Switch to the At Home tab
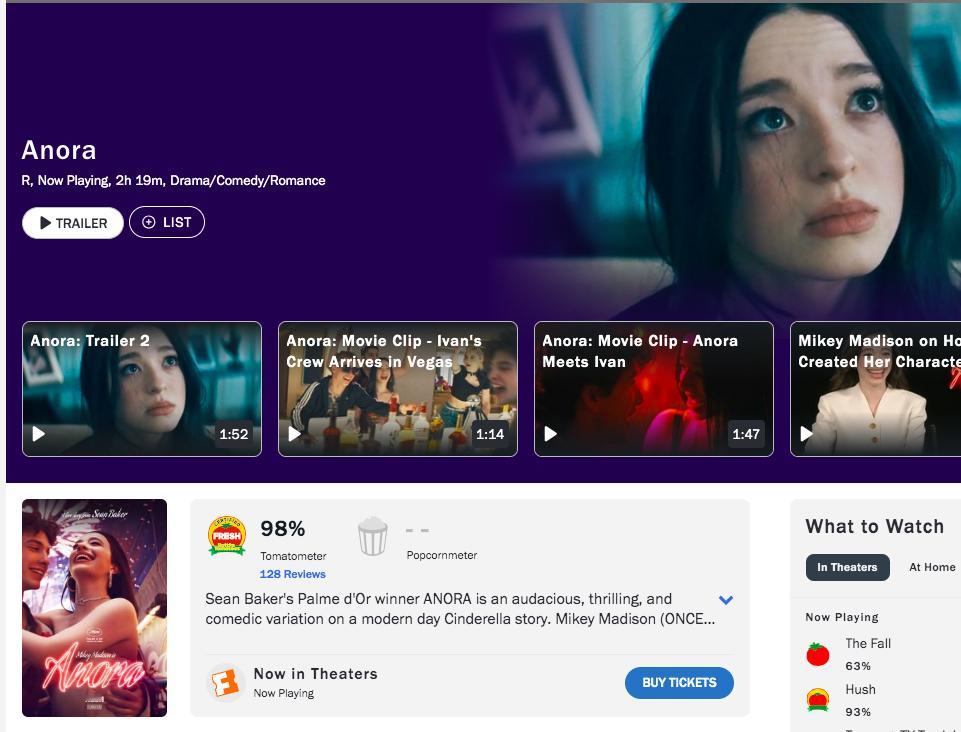 pyautogui.click(x=932, y=567)
